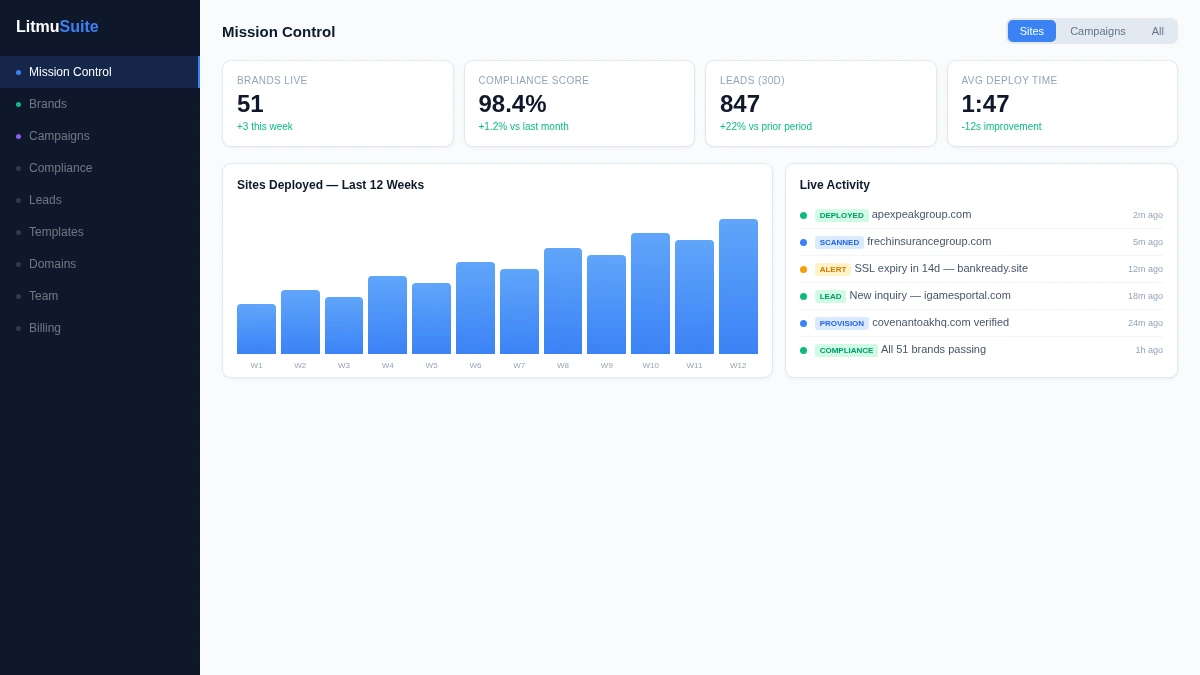Switch to the Campaigns view toggle
Image resolution: width=1200 pixels, height=675 pixels.
point(1097,31)
